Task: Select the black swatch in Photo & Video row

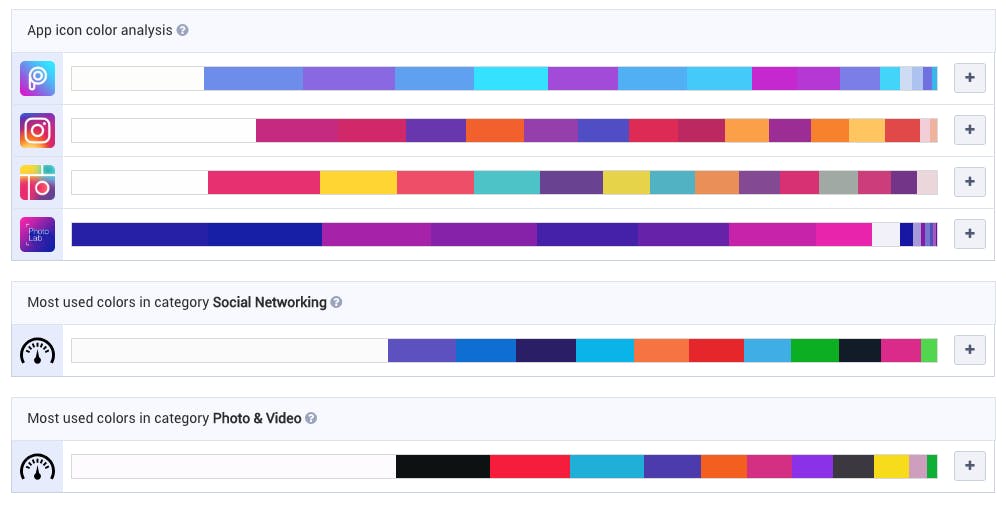Action: click(x=442, y=467)
